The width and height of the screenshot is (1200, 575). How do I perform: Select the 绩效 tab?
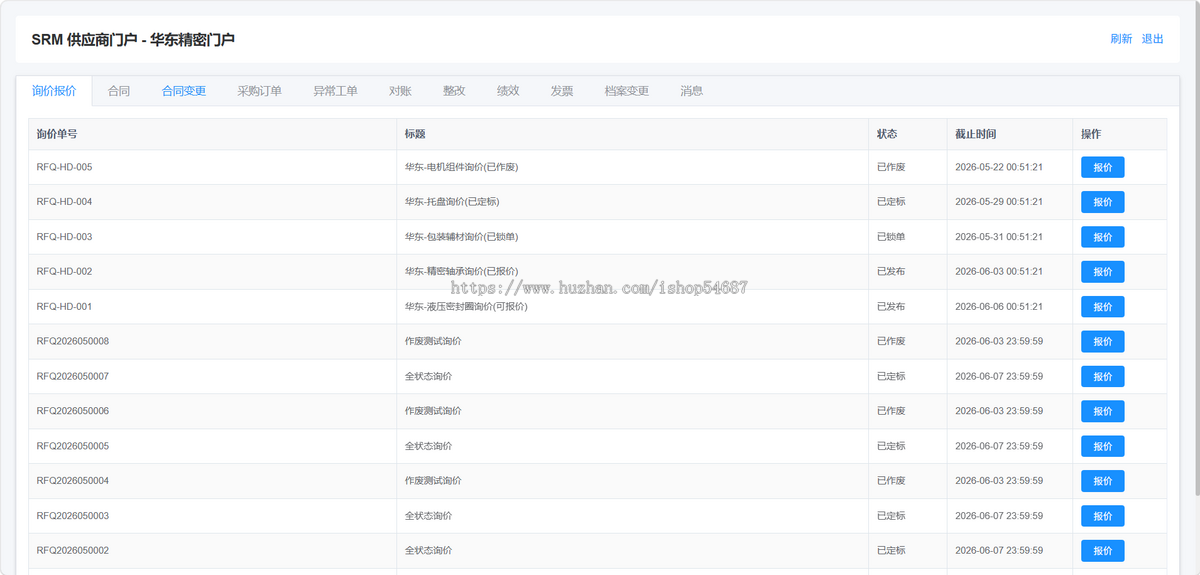coord(508,91)
